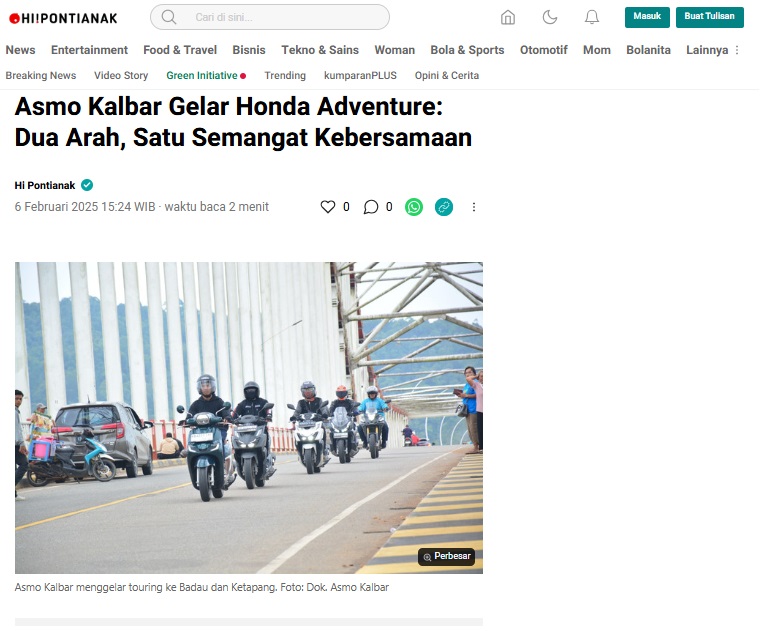The image size is (761, 631).
Task: Copy article link with chain icon
Action: [x=444, y=207]
